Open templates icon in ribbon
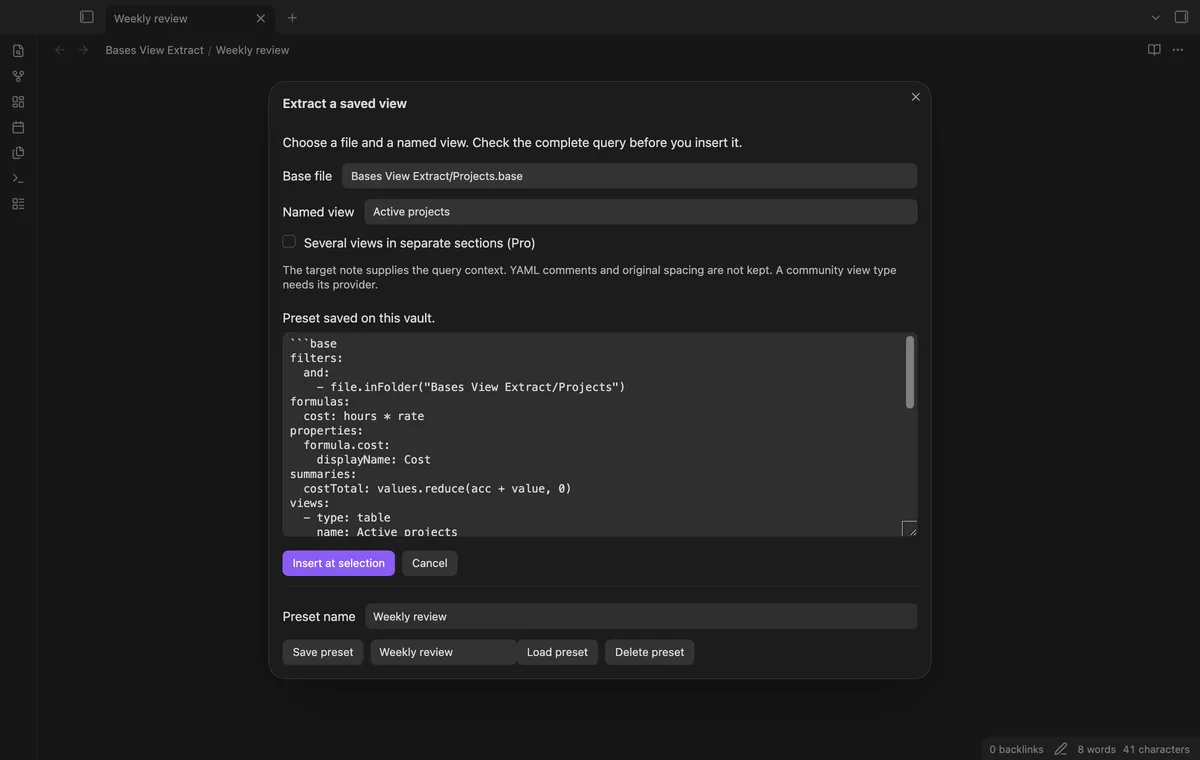The image size is (1200, 760). (x=18, y=153)
